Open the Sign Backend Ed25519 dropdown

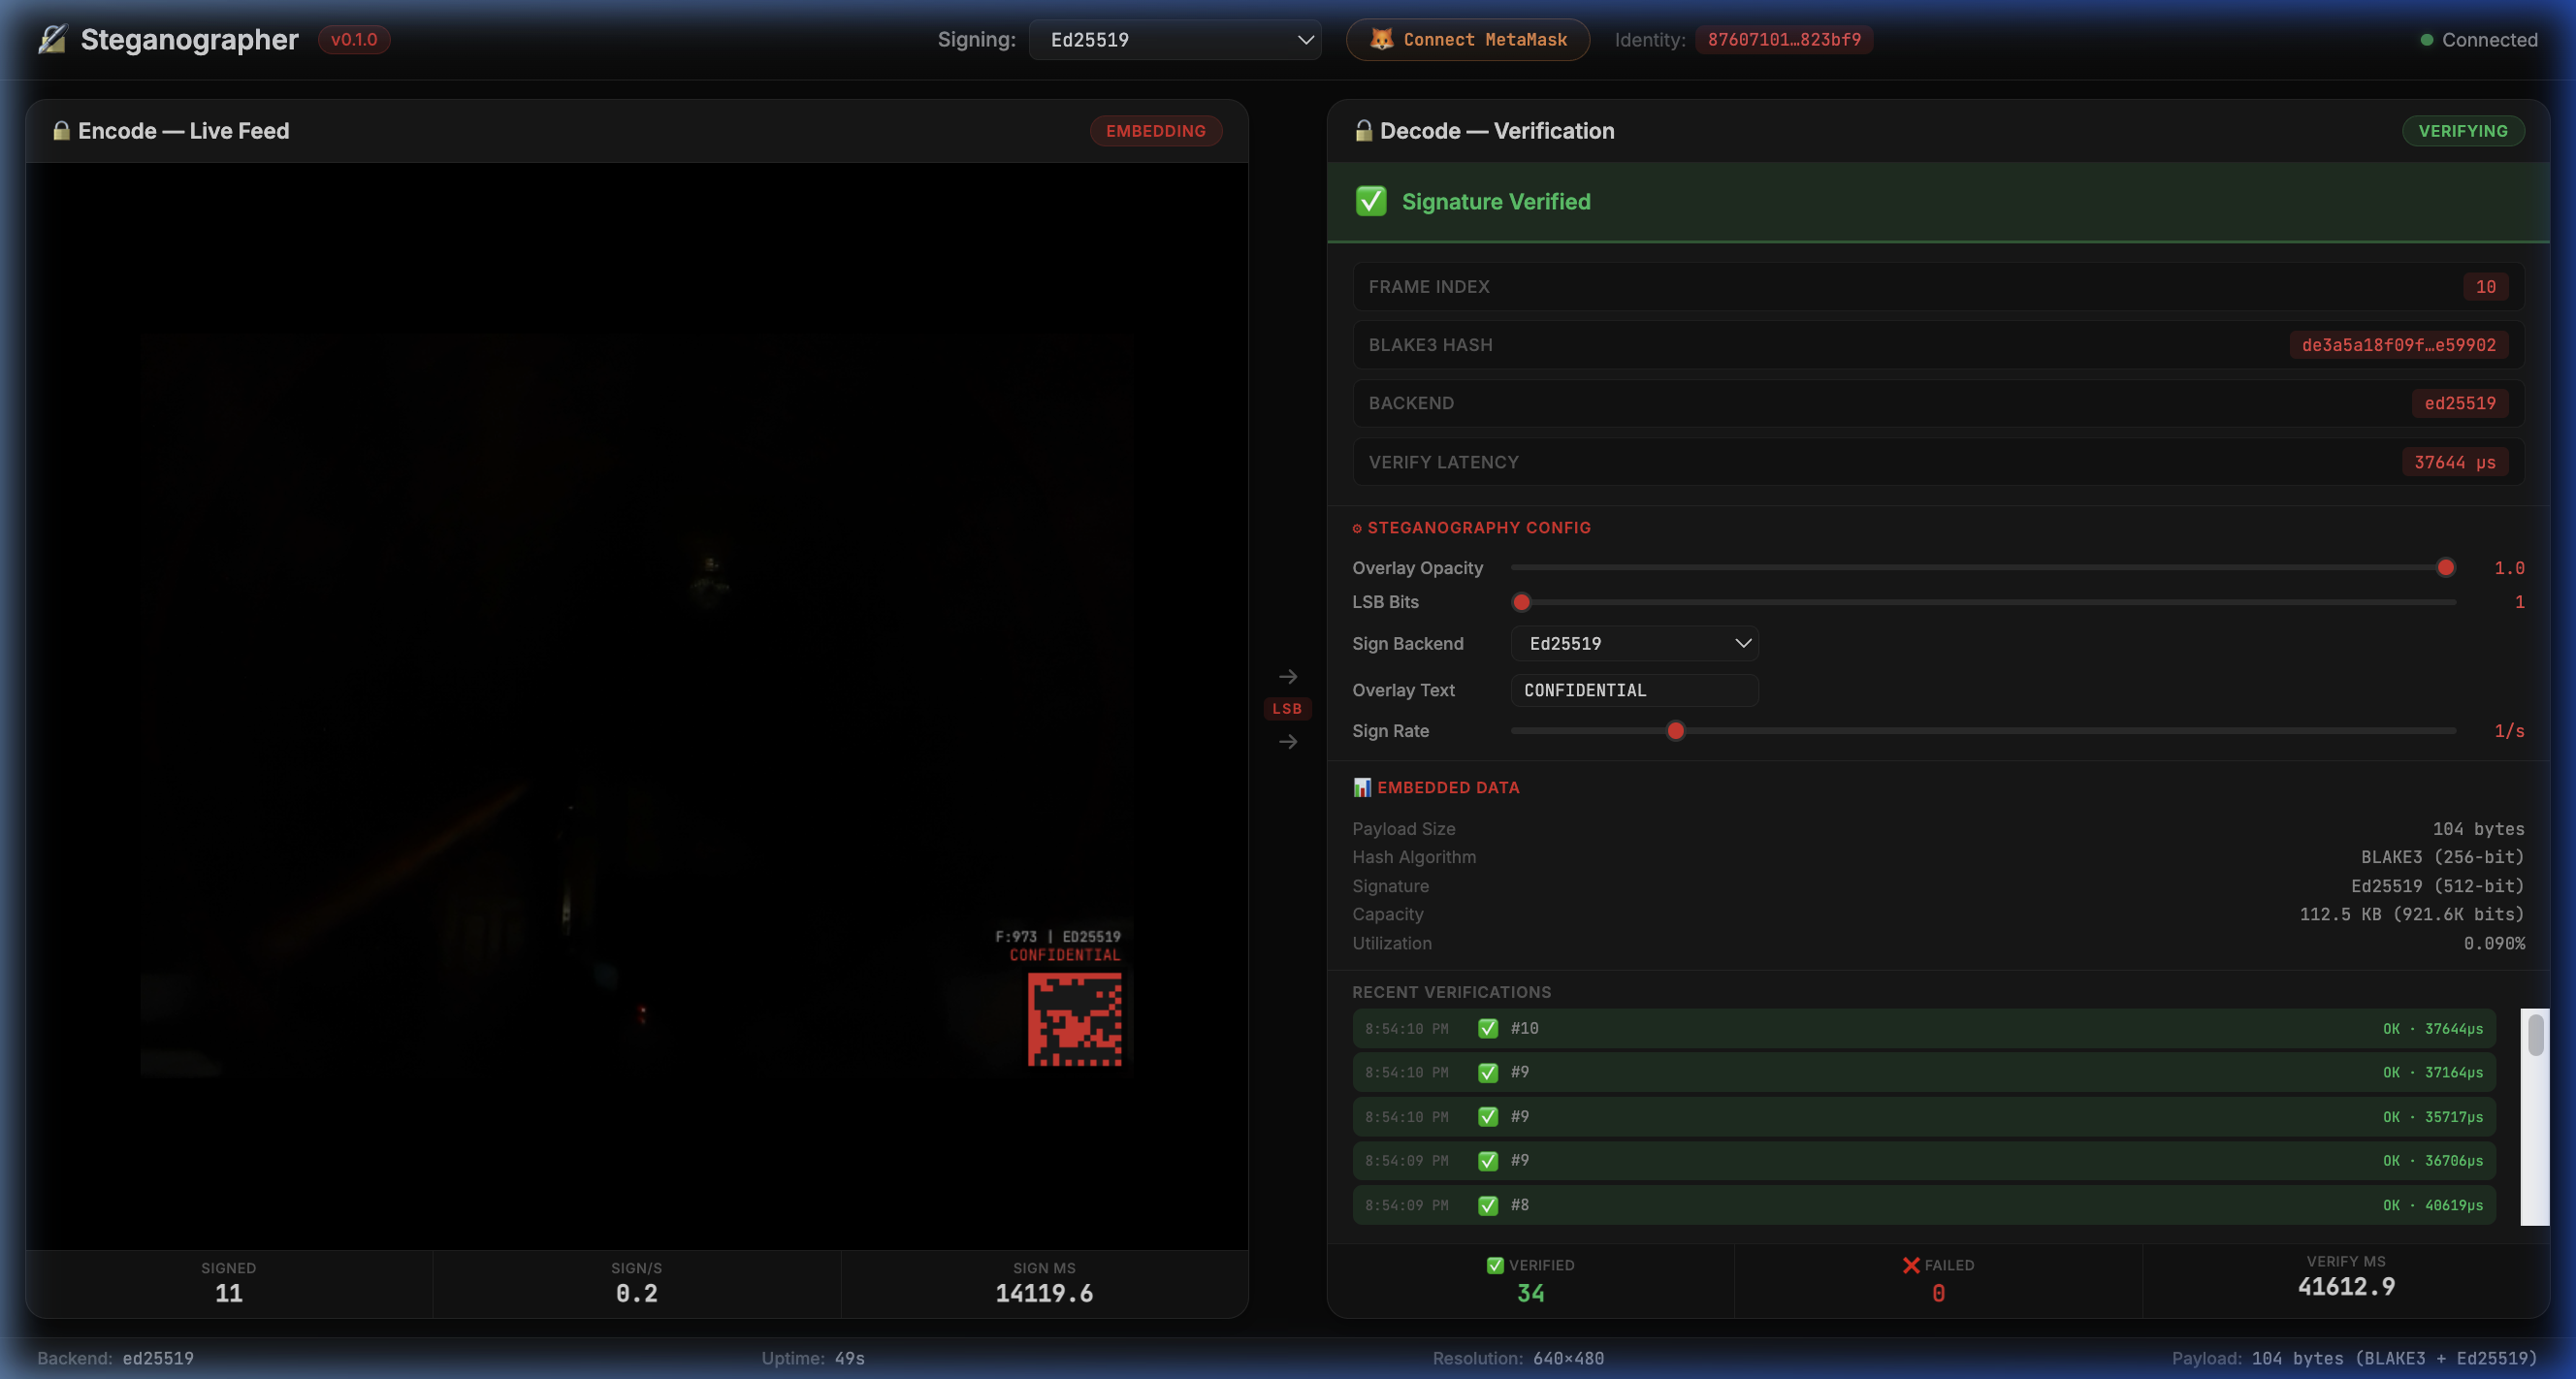coord(1635,644)
